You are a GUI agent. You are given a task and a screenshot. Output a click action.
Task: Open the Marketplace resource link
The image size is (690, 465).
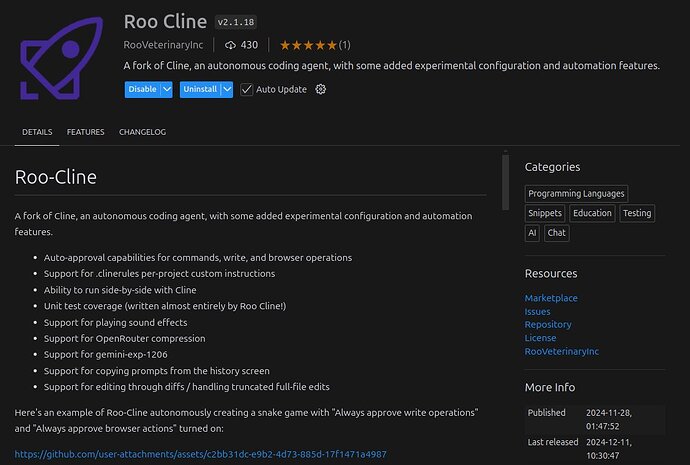point(551,298)
